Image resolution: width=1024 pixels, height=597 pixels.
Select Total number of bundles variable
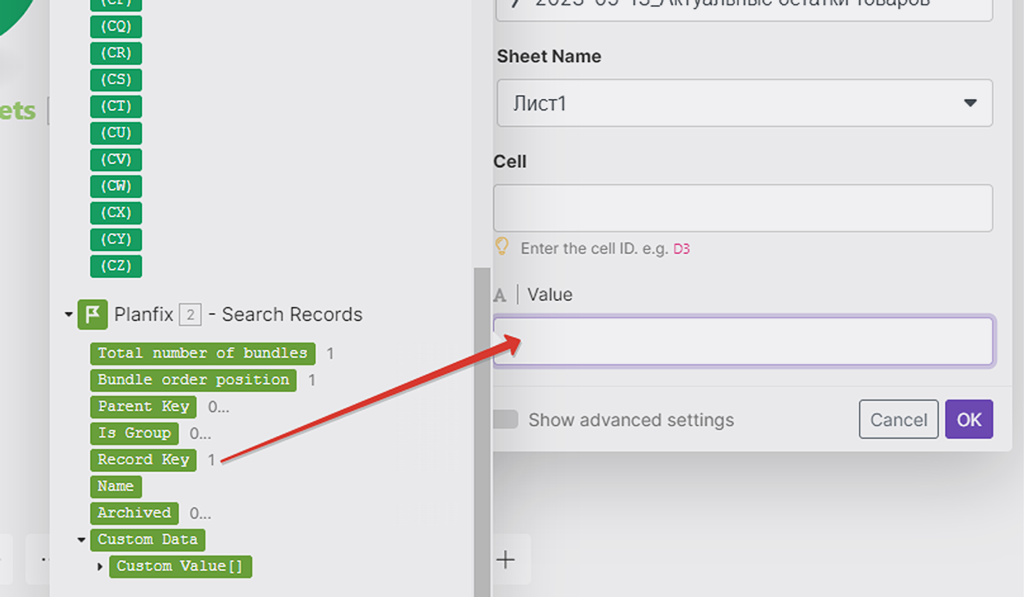coord(202,353)
